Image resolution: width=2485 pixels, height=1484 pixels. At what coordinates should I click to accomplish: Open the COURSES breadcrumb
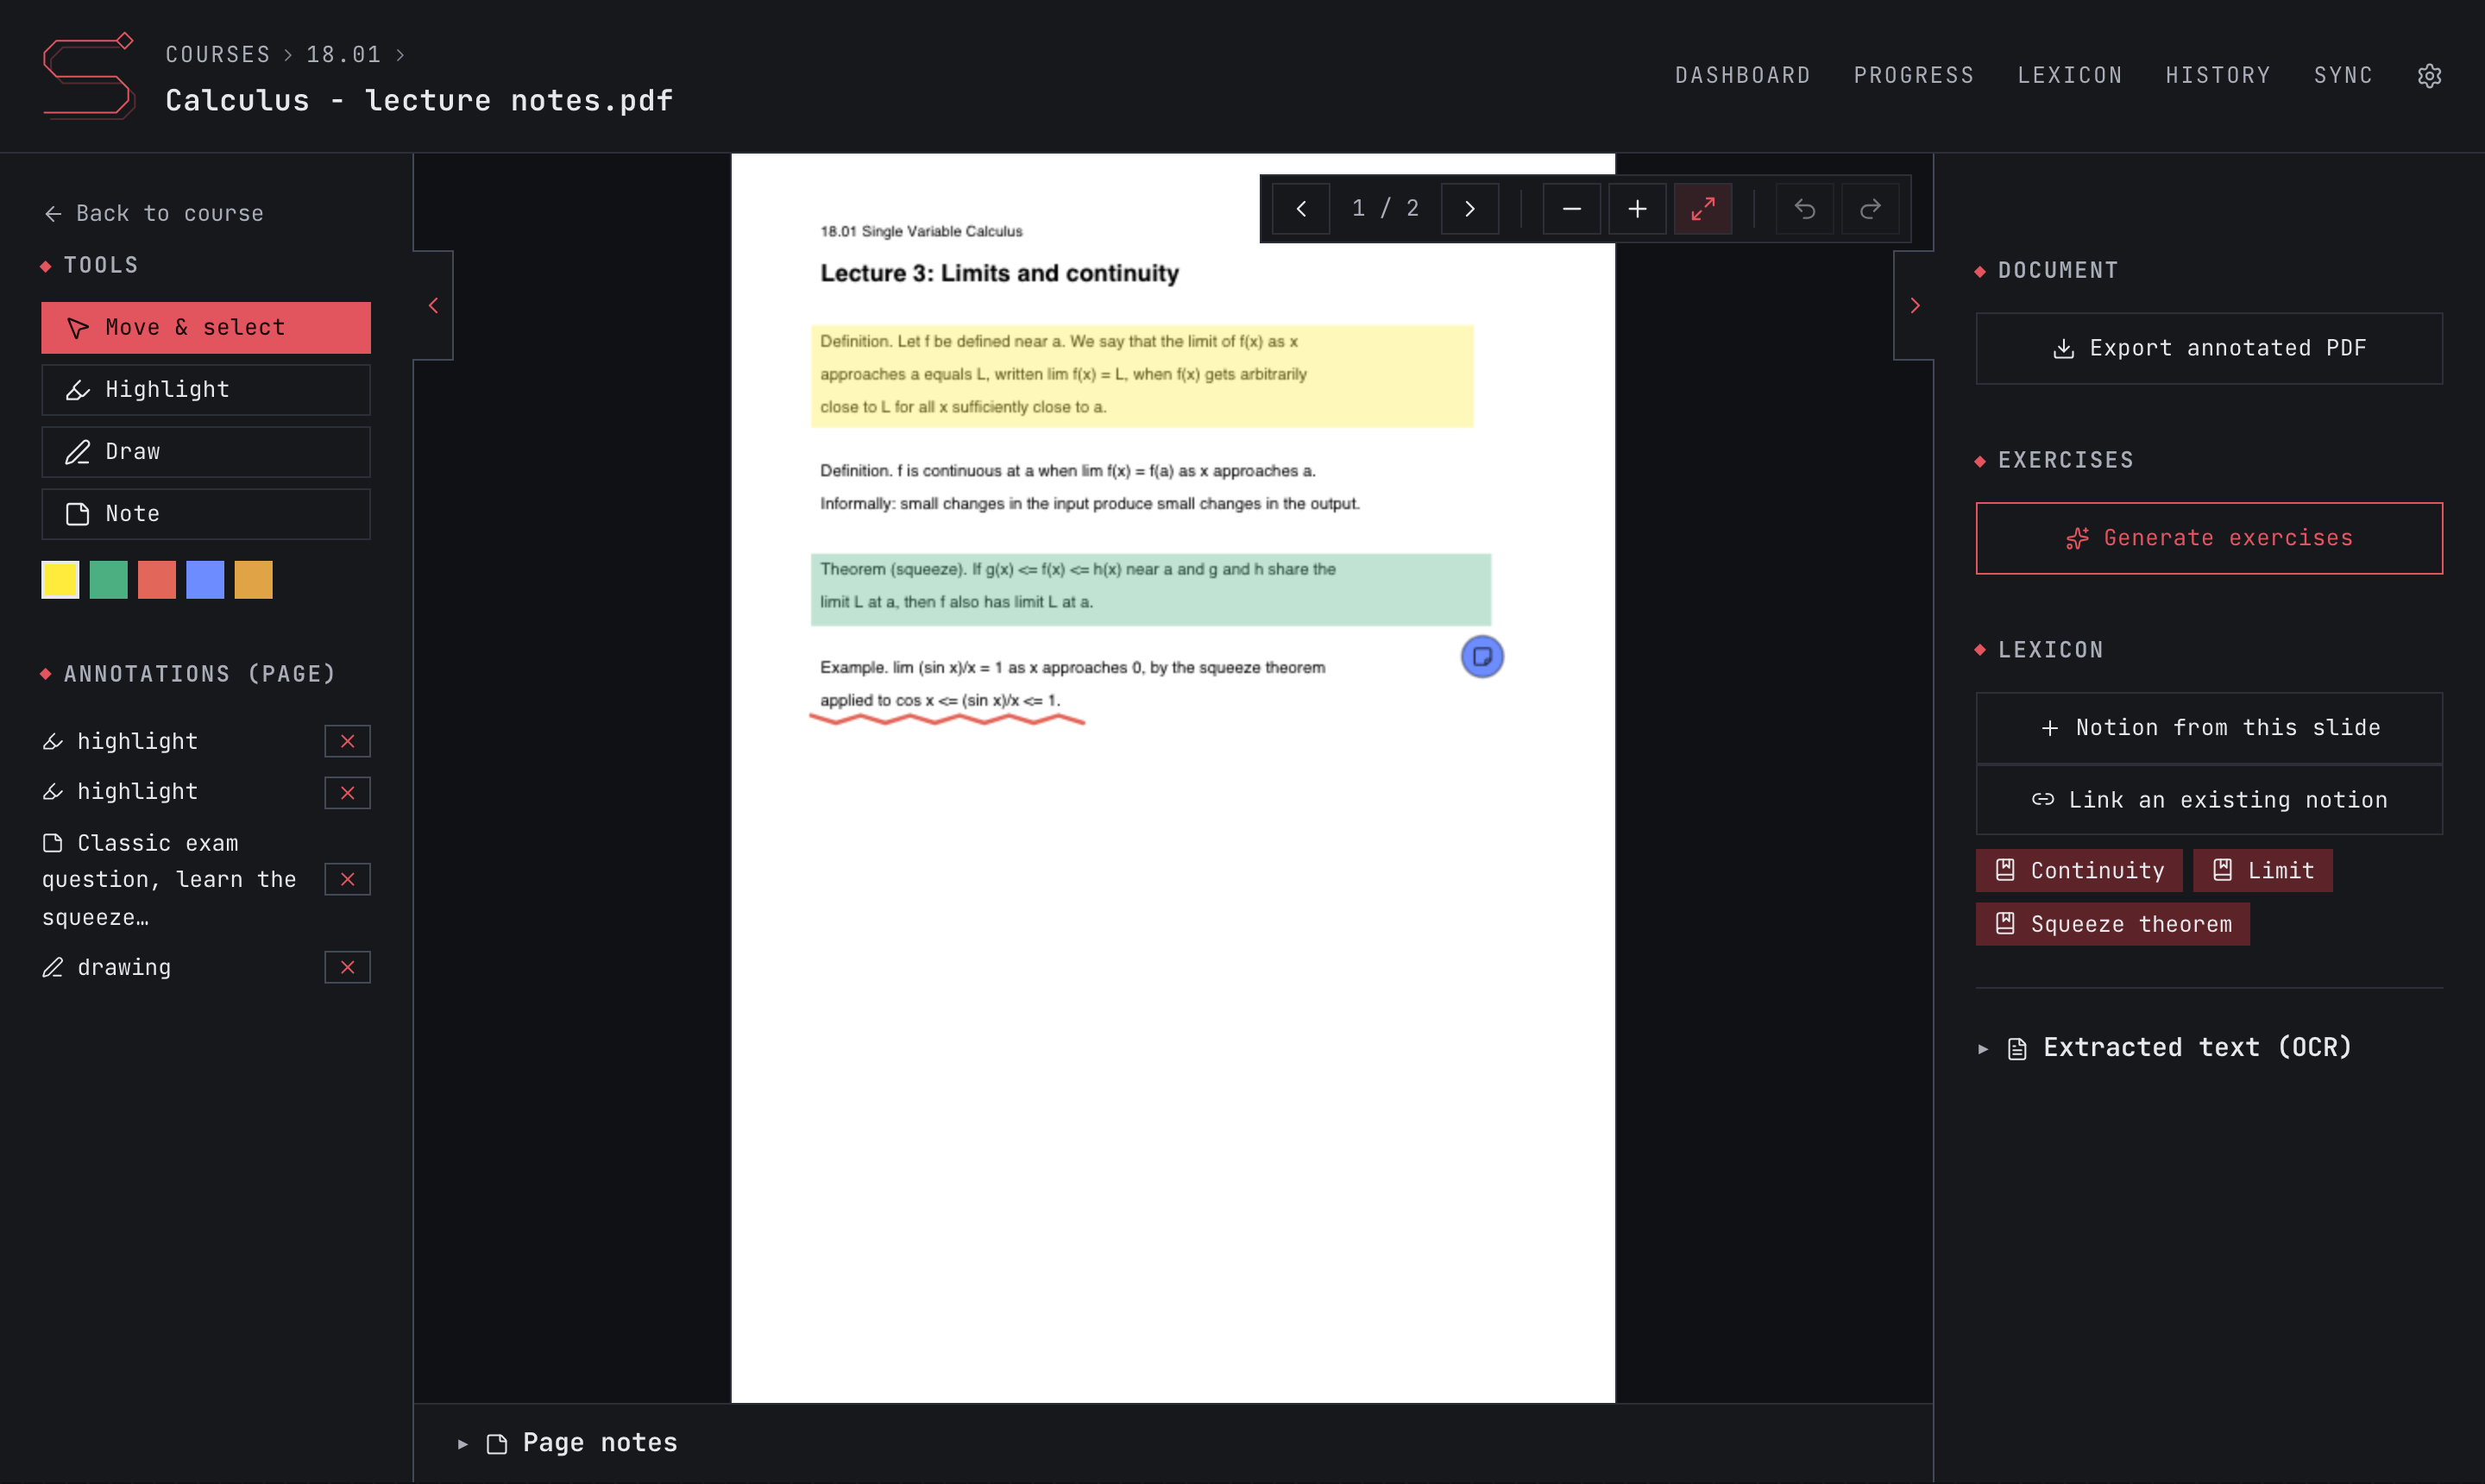217,54
